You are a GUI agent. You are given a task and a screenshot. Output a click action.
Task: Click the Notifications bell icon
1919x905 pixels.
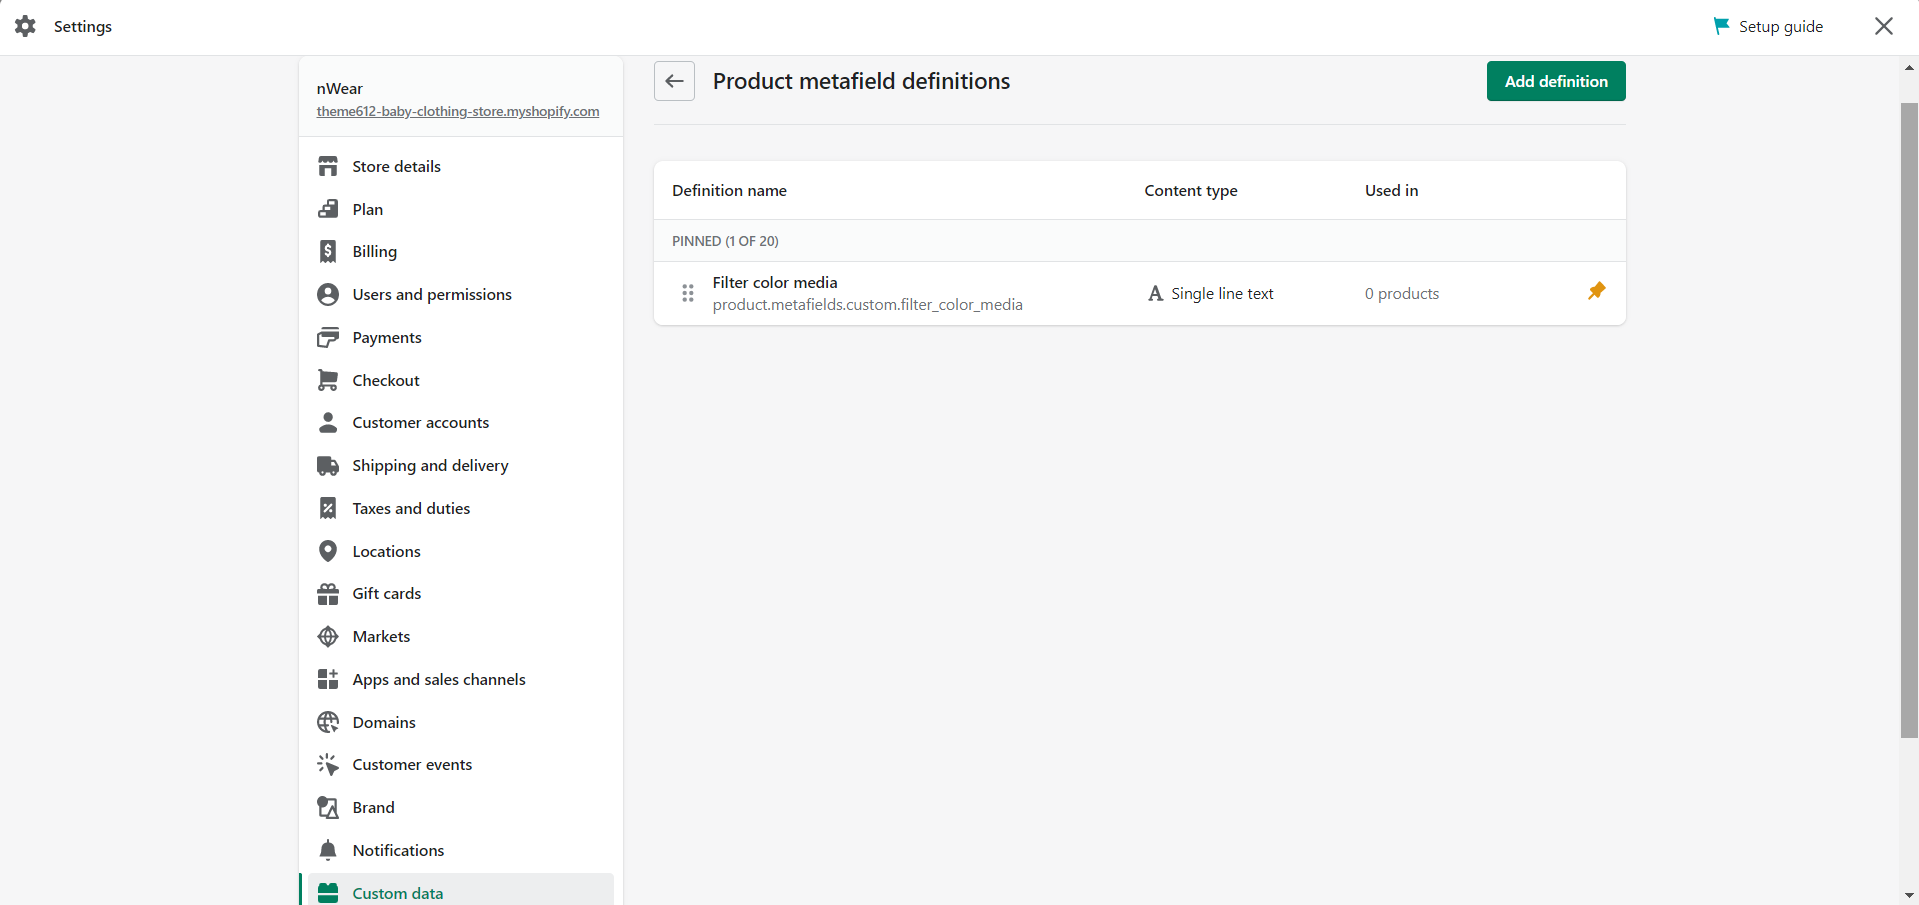tap(328, 850)
